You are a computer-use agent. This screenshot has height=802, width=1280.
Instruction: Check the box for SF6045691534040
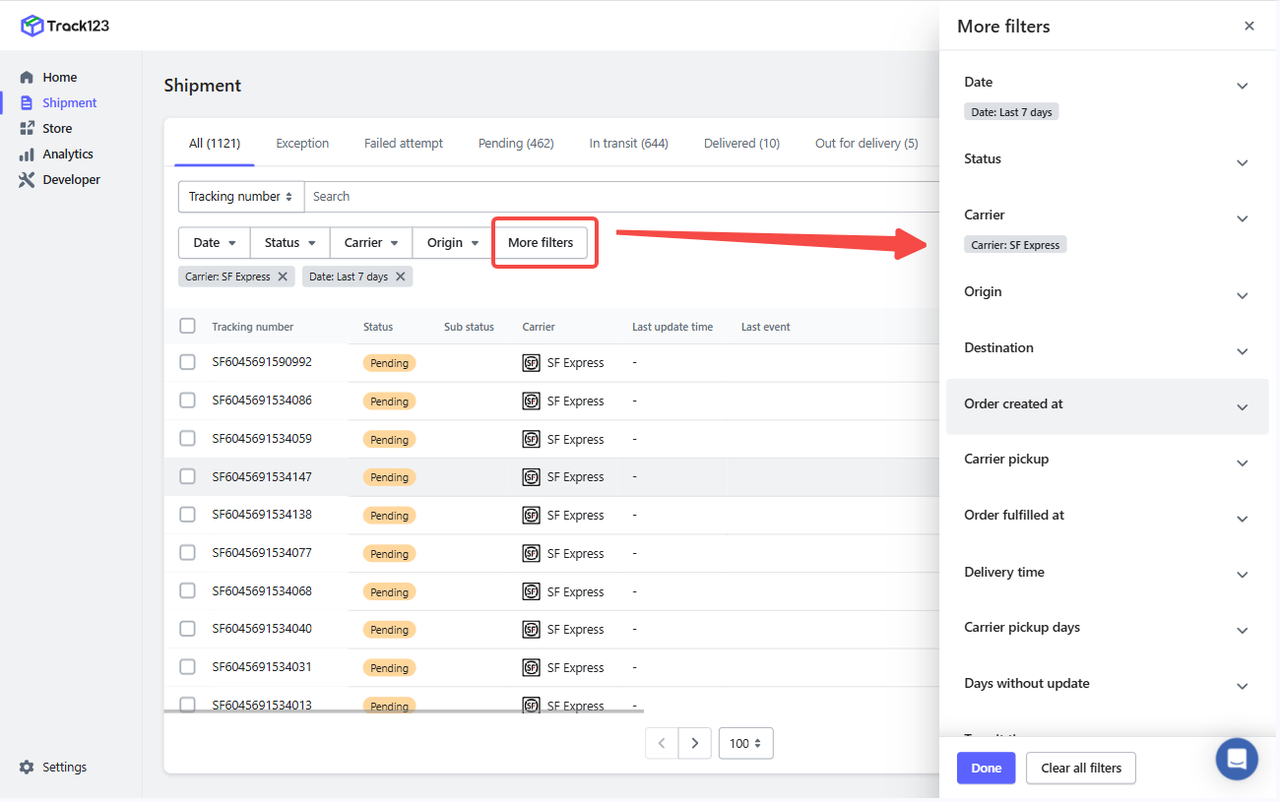pyautogui.click(x=187, y=628)
